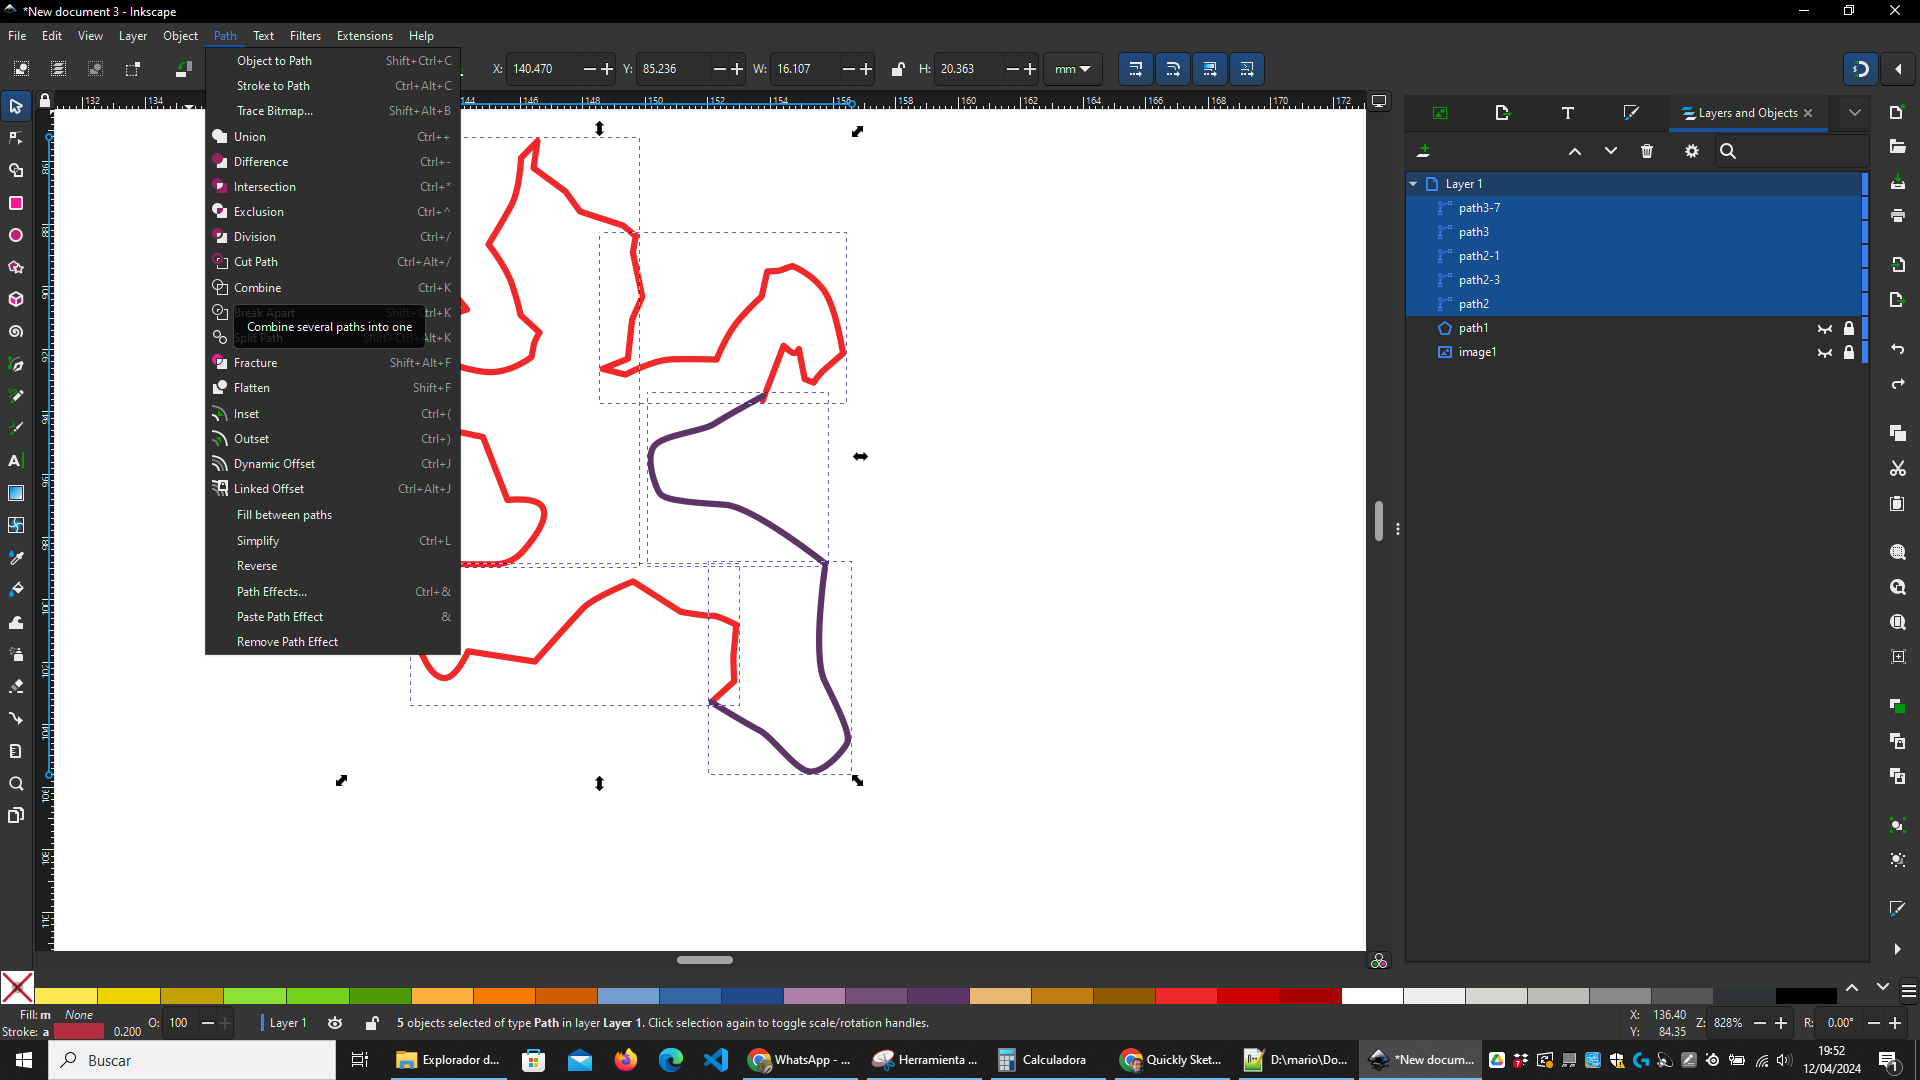Select the Zoom tool in toolbox
This screenshot has height=1080, width=1920.
pyautogui.click(x=16, y=783)
